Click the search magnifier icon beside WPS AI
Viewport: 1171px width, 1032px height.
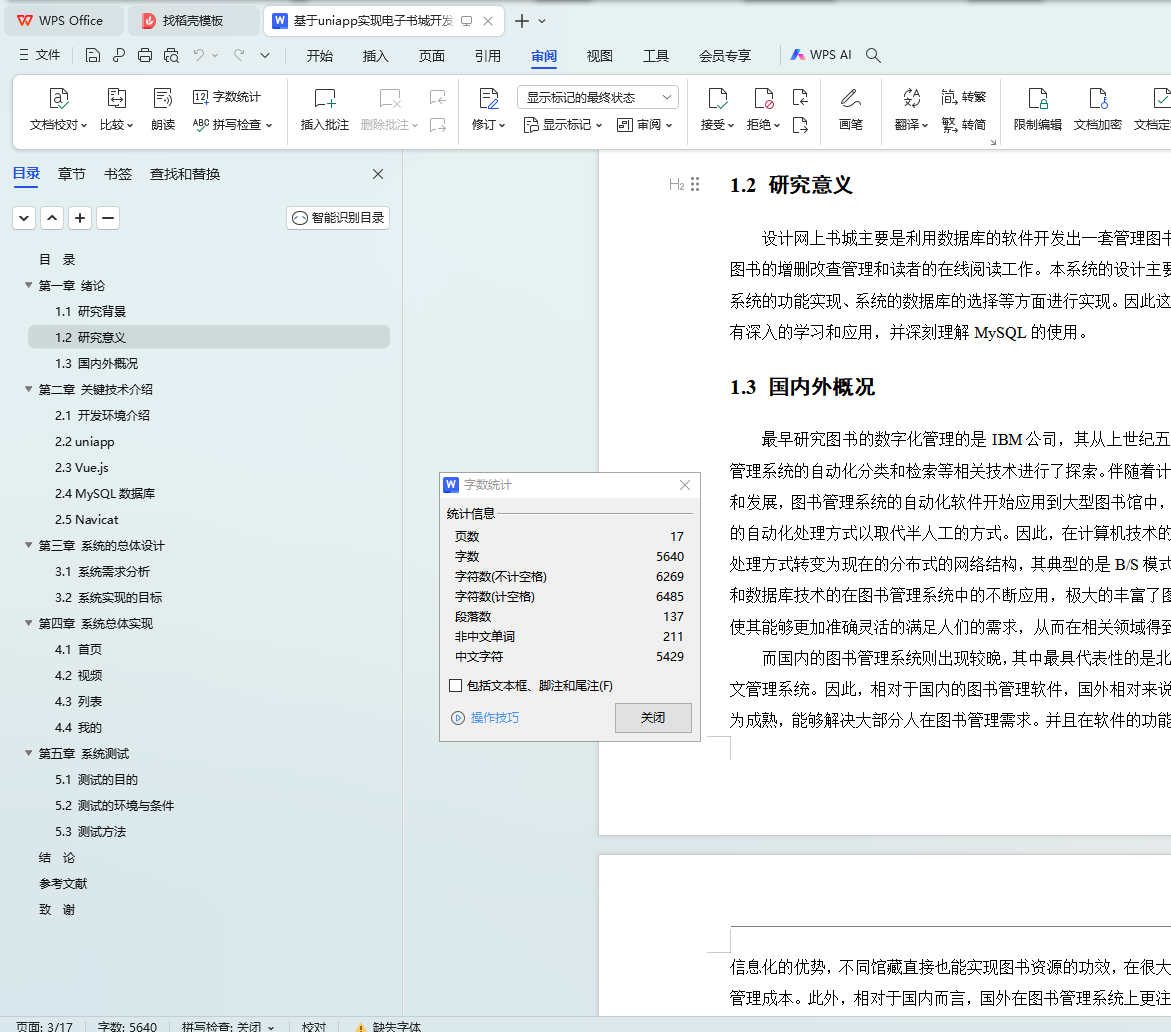coord(873,55)
